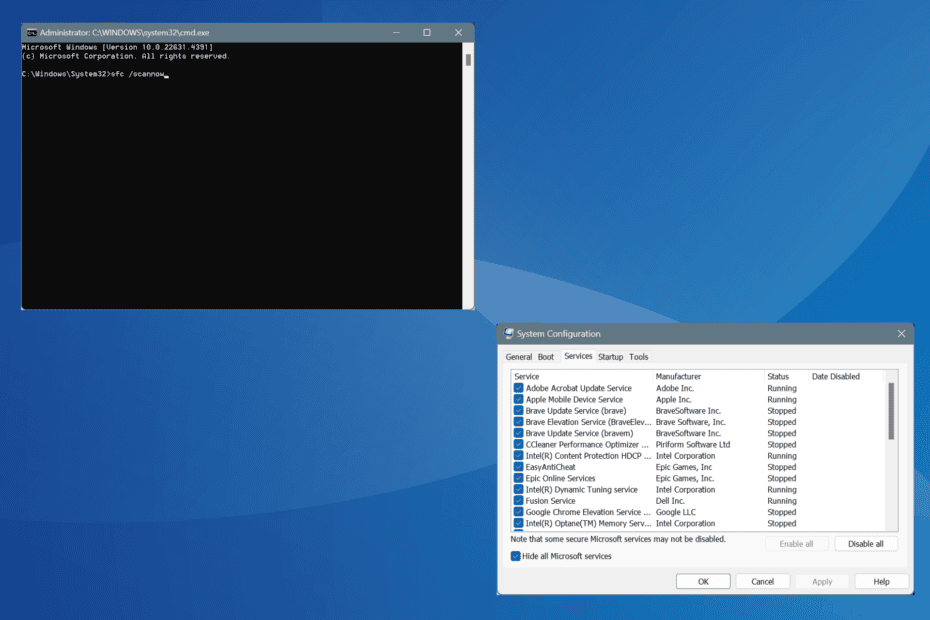Click the Disable all button
Viewport: 930px width, 620px height.
pyautogui.click(x=866, y=543)
